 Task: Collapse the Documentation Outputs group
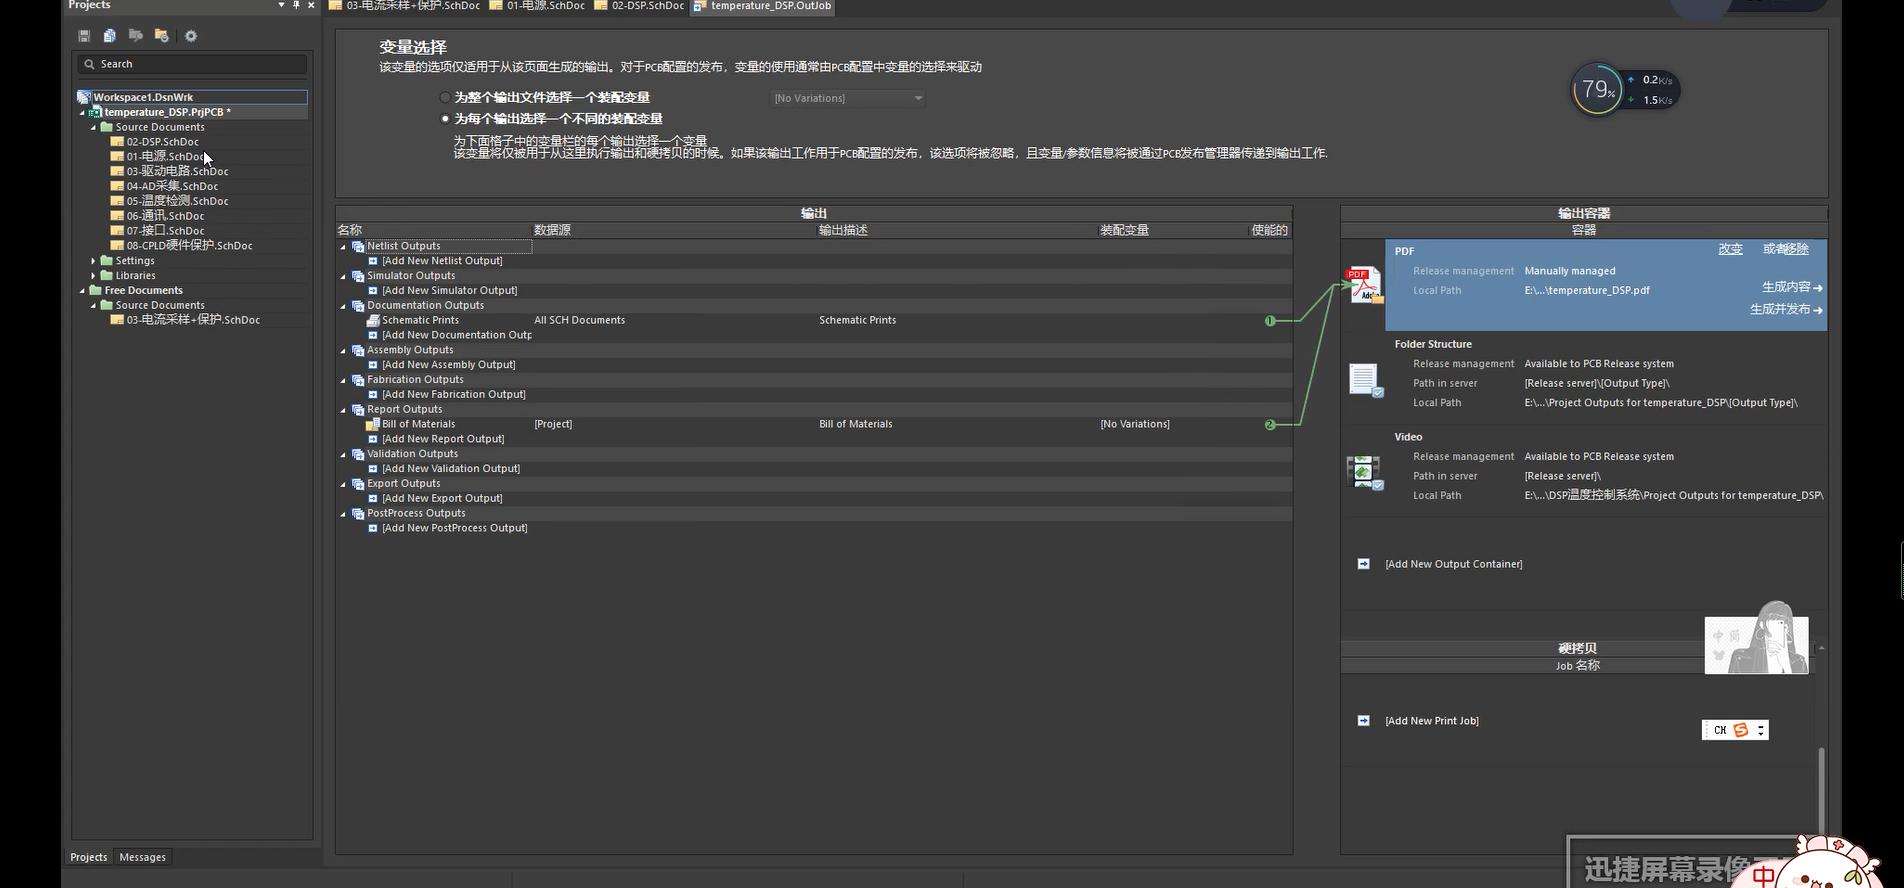click(x=343, y=306)
